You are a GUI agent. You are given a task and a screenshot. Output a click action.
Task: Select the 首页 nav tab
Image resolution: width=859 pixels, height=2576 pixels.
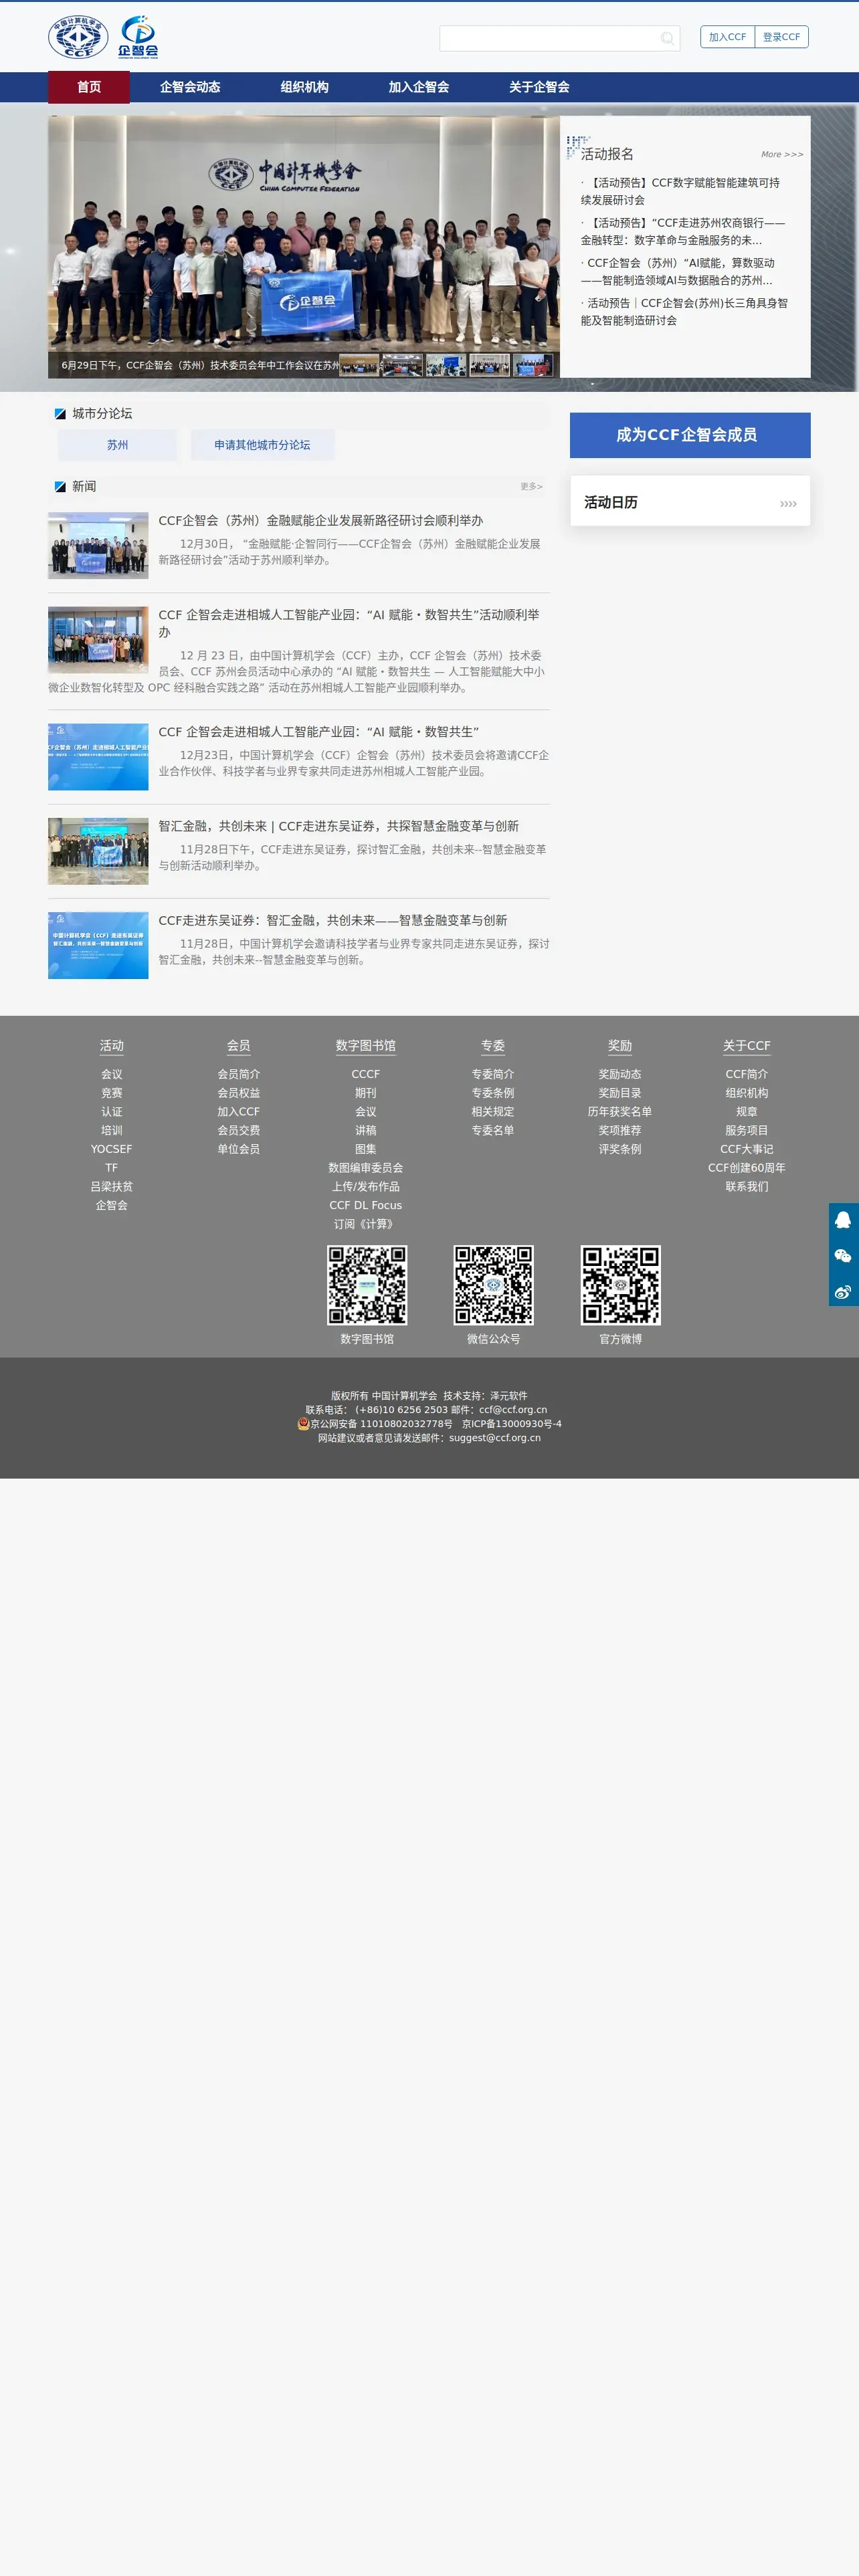(89, 87)
